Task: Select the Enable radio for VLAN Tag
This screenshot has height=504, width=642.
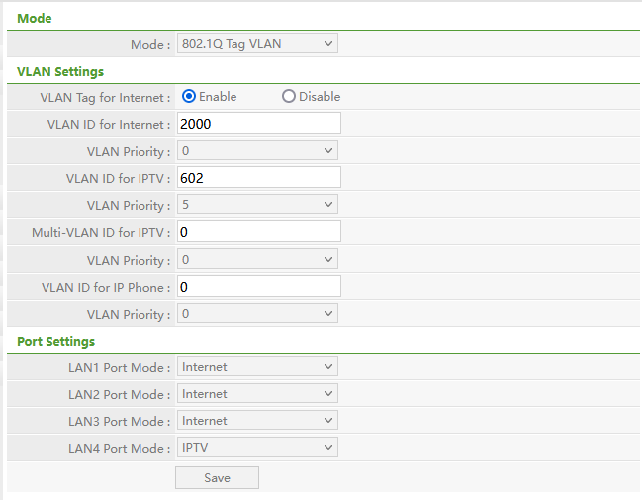Action: (x=189, y=97)
